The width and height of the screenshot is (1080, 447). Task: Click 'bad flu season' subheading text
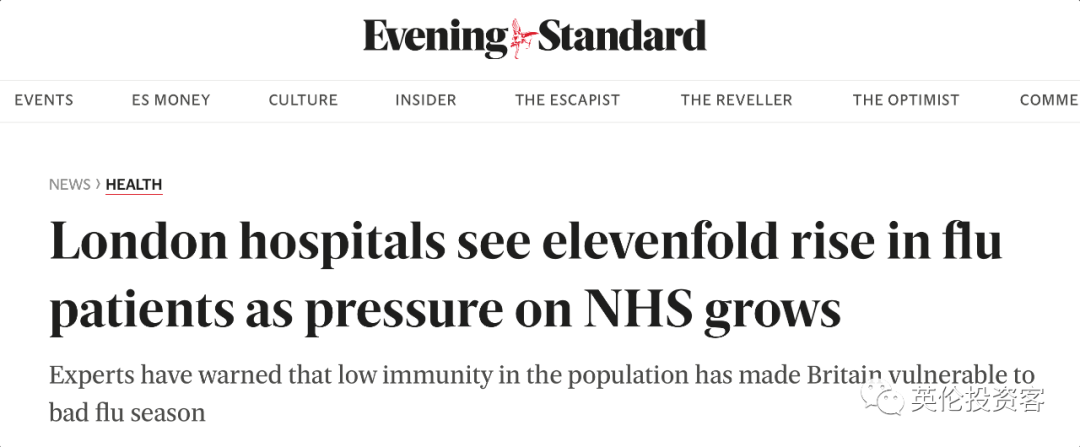point(127,413)
